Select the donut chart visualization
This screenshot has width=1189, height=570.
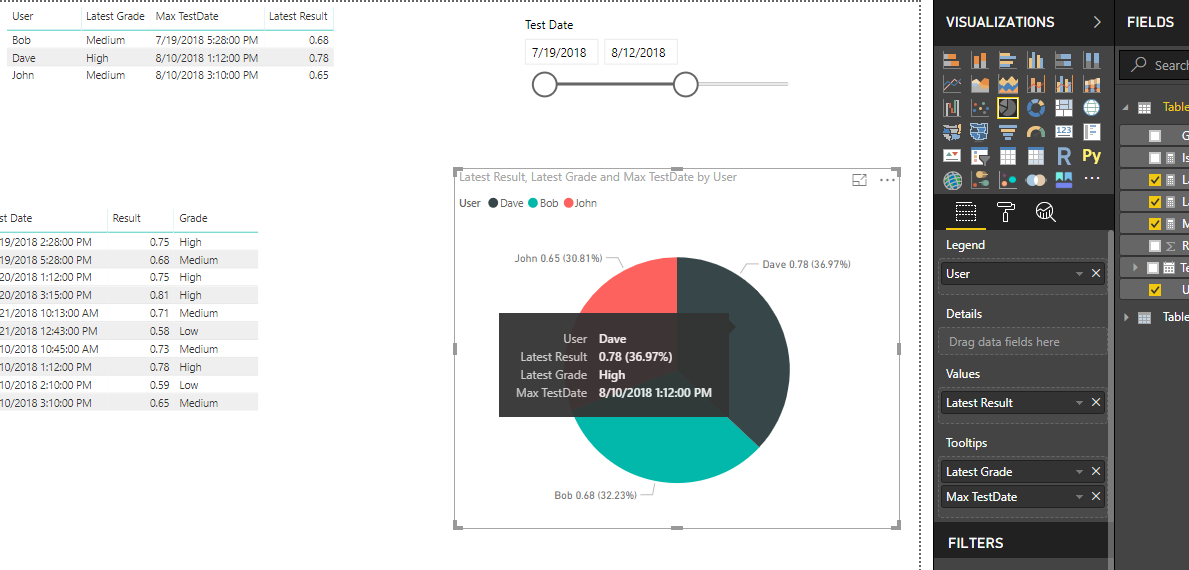(x=1036, y=108)
